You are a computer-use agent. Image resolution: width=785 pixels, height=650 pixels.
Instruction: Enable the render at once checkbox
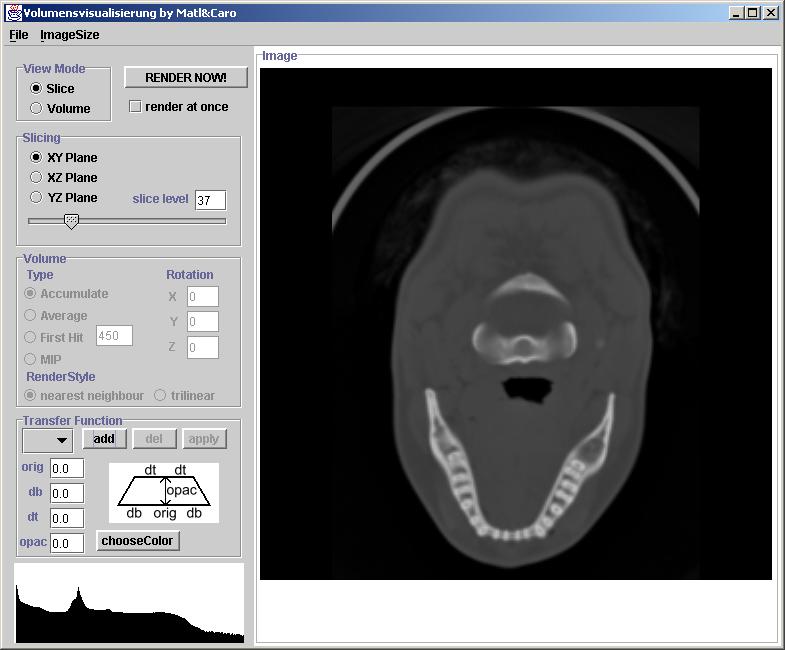click(135, 107)
